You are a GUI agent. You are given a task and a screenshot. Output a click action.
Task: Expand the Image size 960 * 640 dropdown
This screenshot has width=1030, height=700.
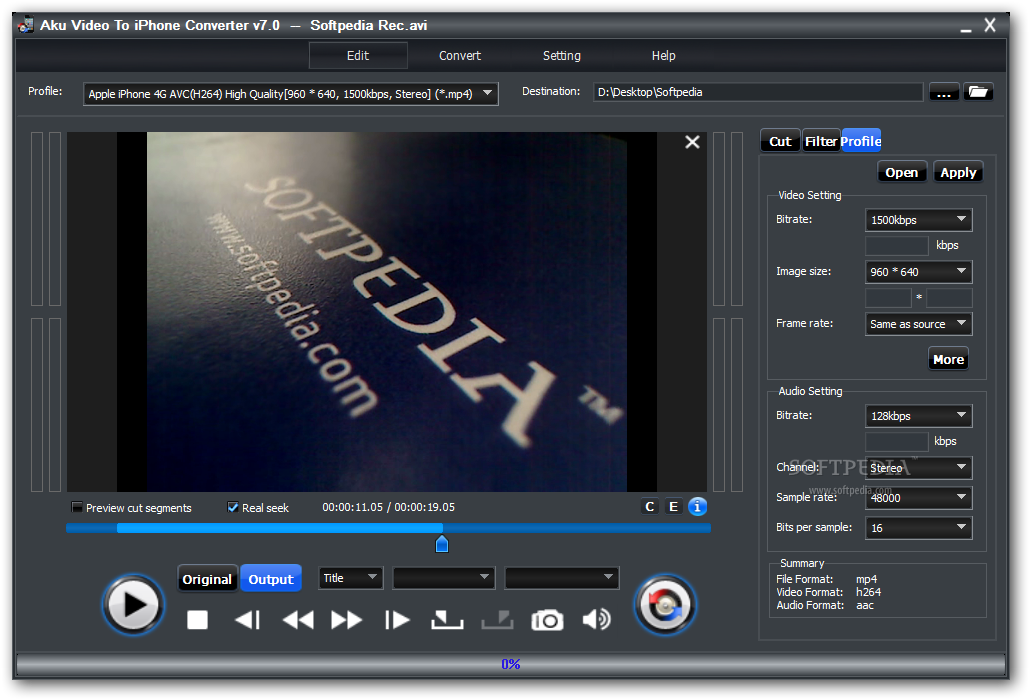(918, 272)
